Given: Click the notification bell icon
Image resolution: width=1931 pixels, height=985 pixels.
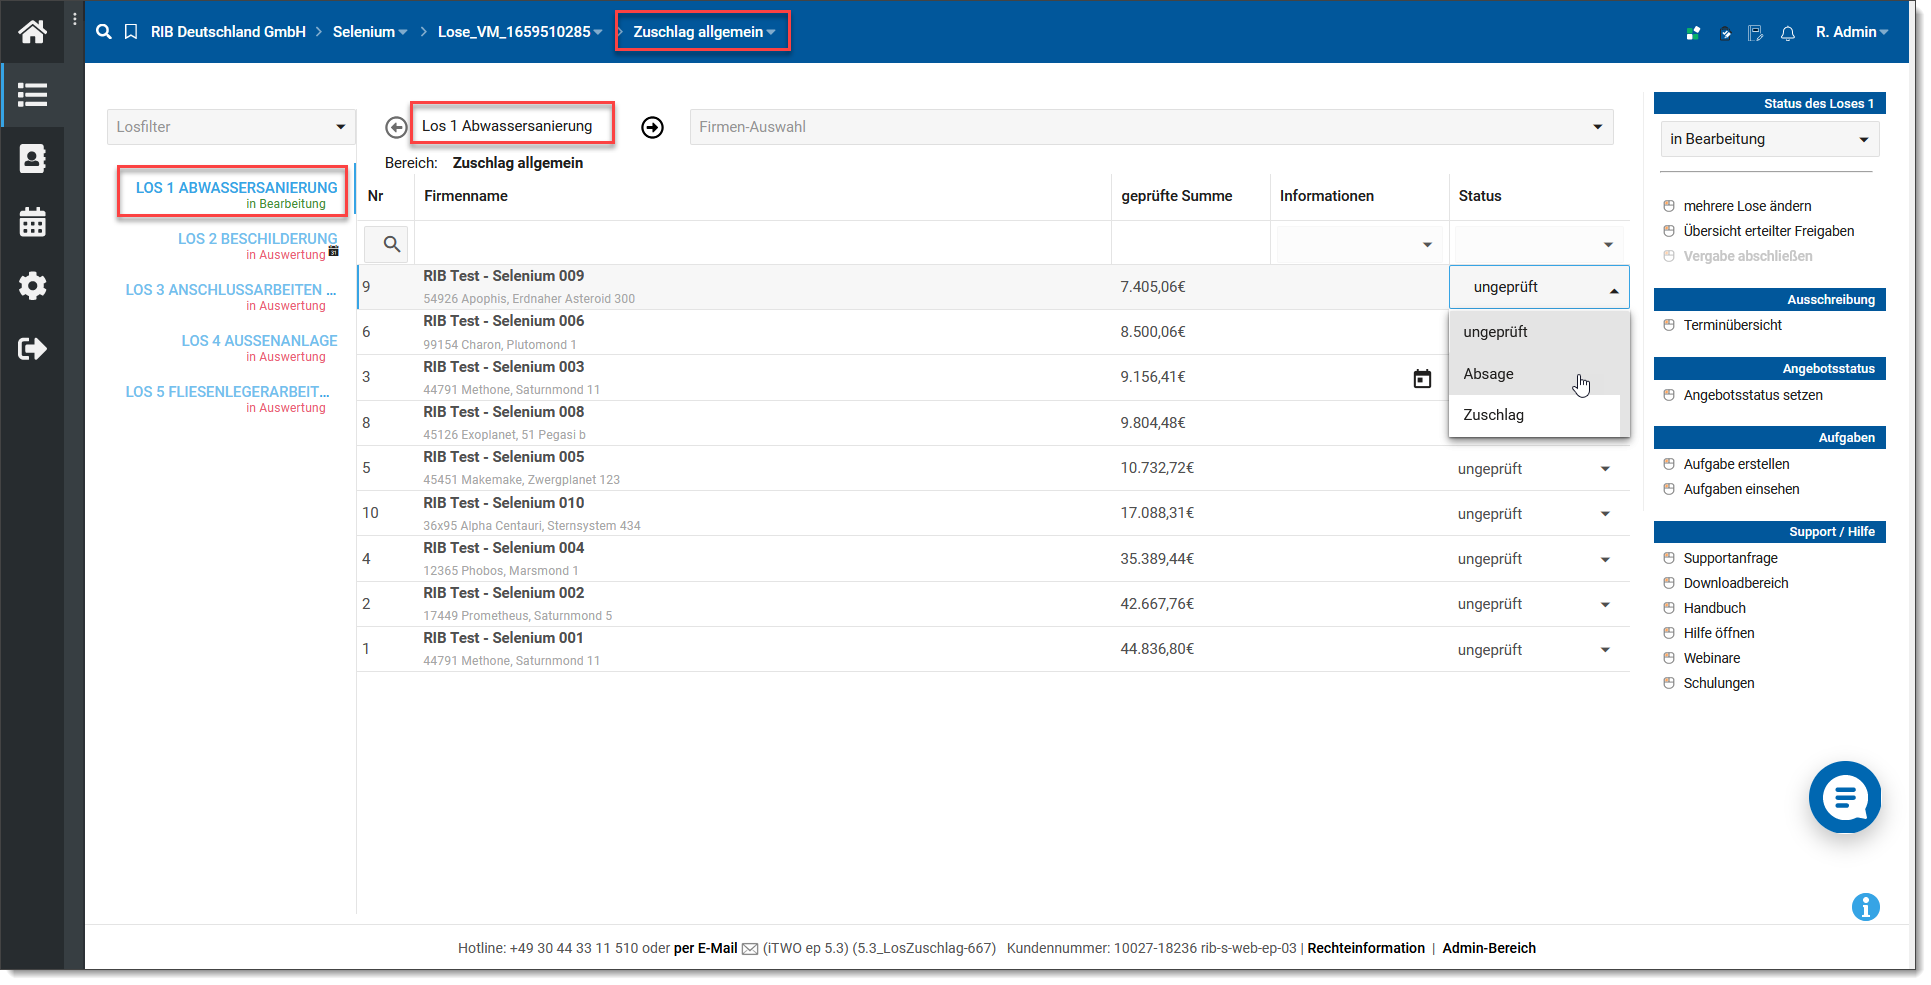Looking at the screenshot, I should point(1787,33).
